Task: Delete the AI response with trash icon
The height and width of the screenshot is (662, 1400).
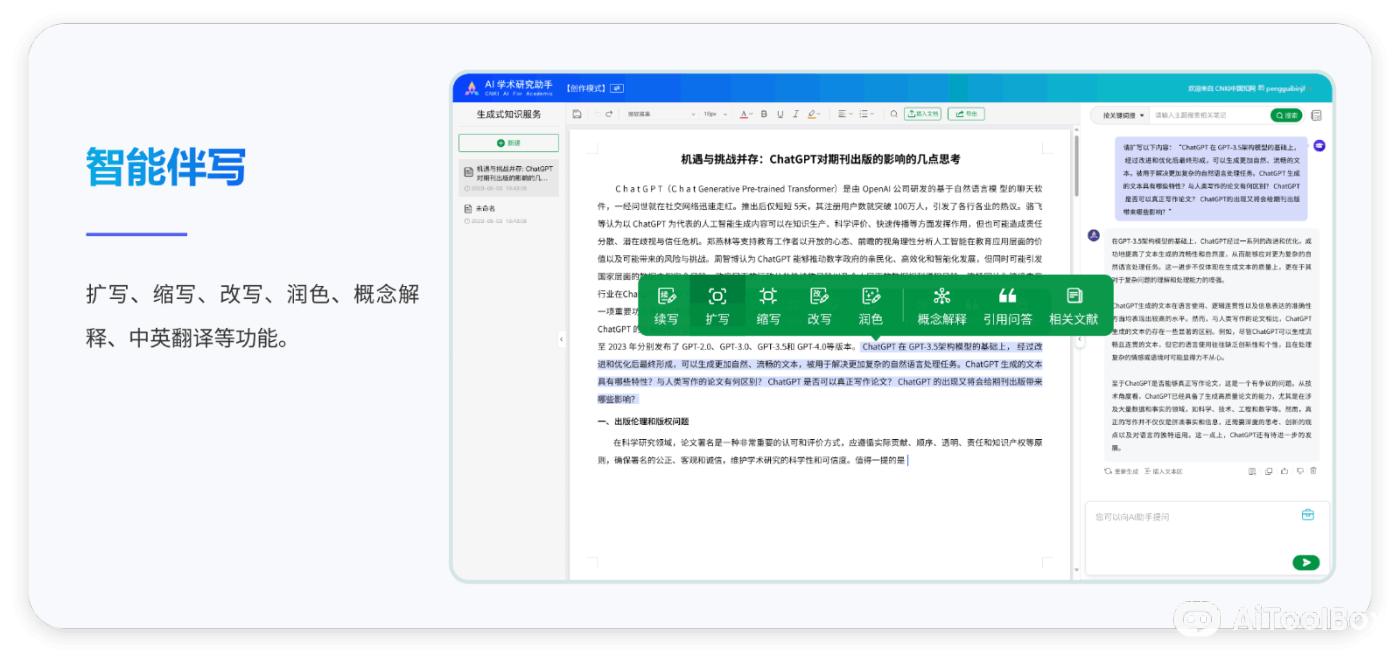Action: click(1314, 469)
